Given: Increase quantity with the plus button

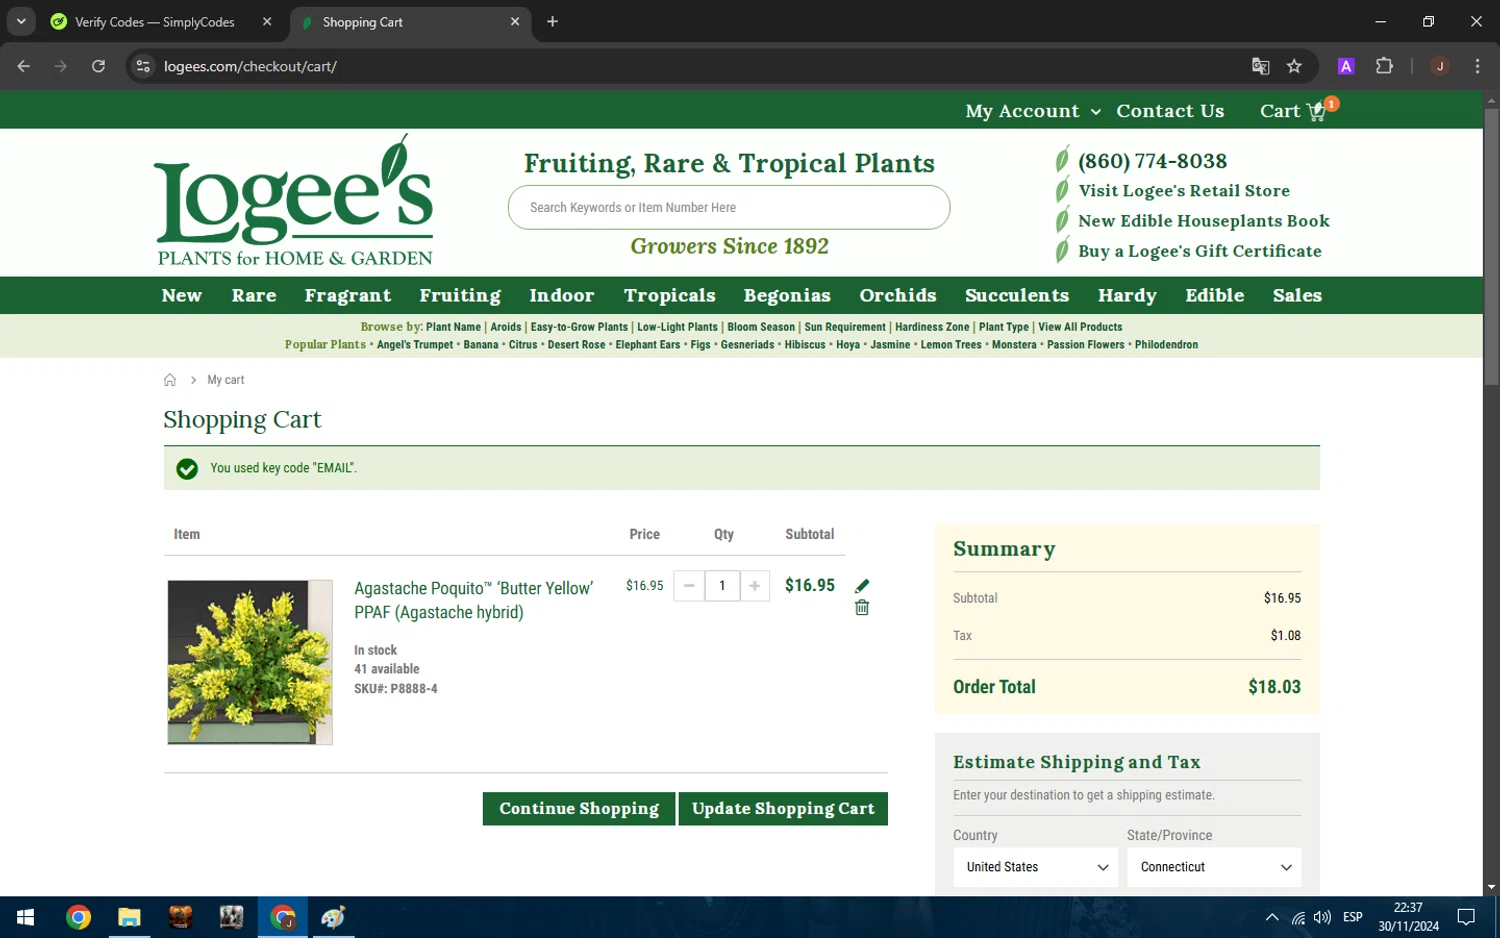Looking at the screenshot, I should [755, 586].
